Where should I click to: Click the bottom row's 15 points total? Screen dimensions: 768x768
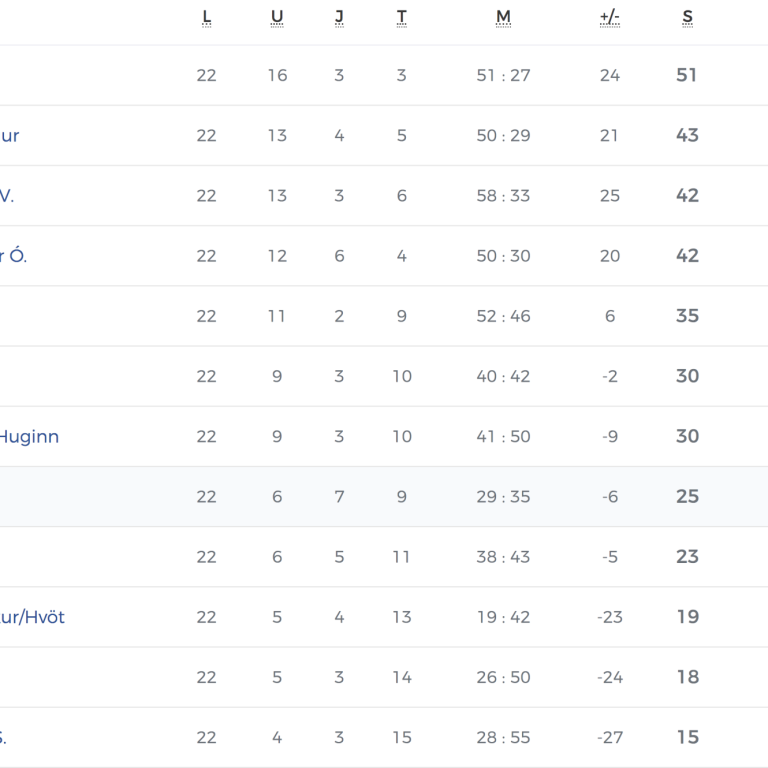(687, 738)
